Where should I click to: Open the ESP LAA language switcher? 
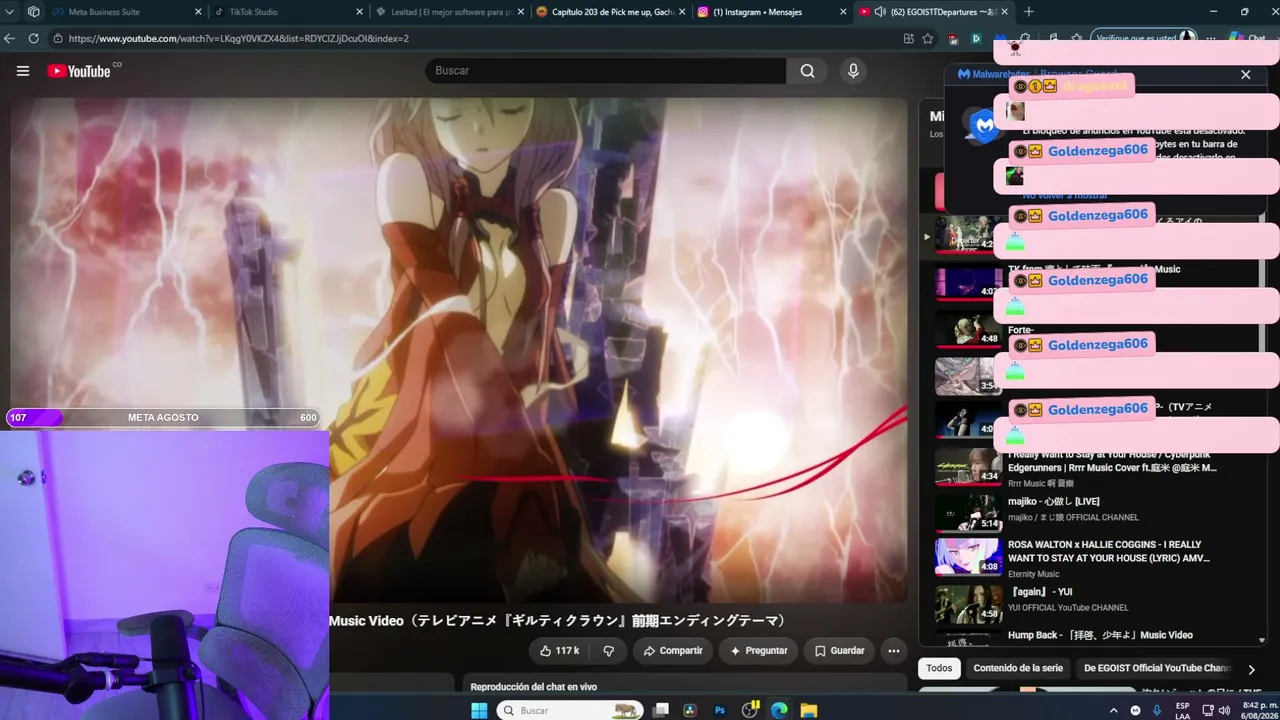coord(1183,710)
